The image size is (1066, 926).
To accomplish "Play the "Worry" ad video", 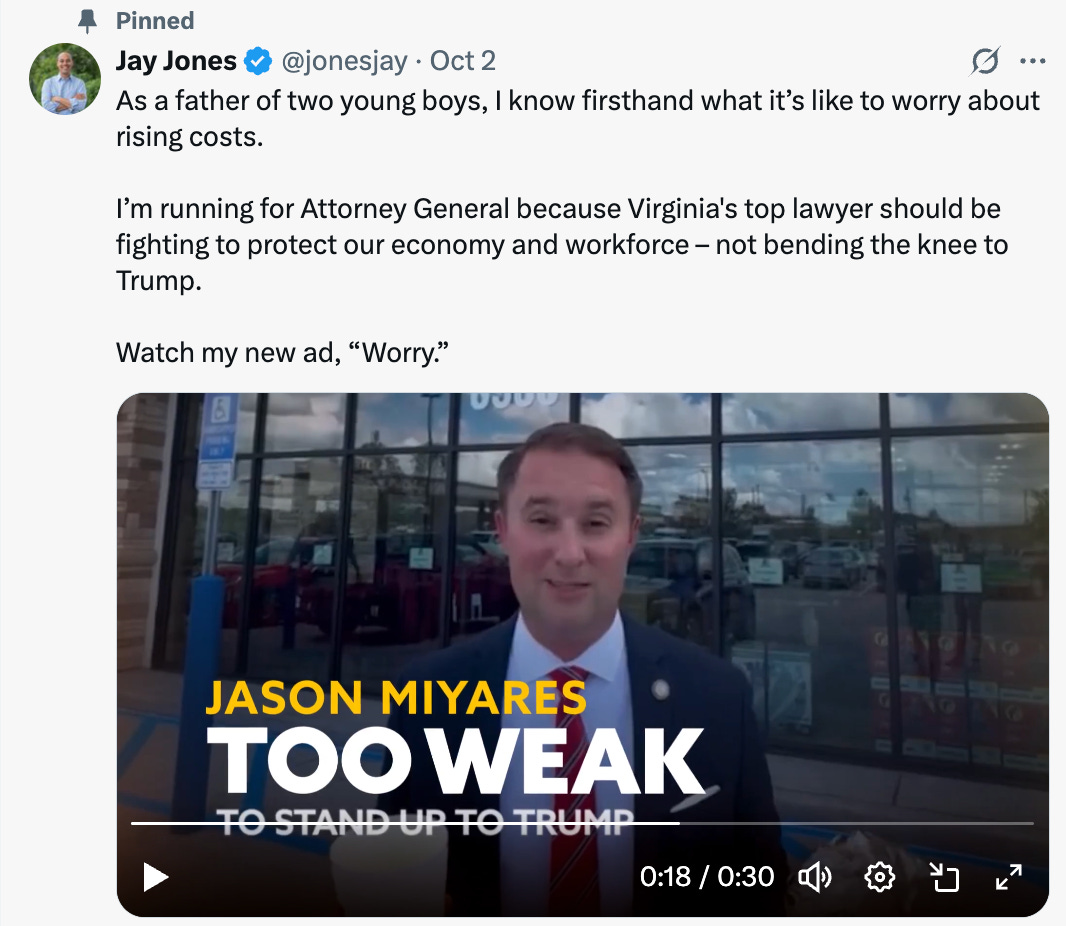I will click(156, 877).
